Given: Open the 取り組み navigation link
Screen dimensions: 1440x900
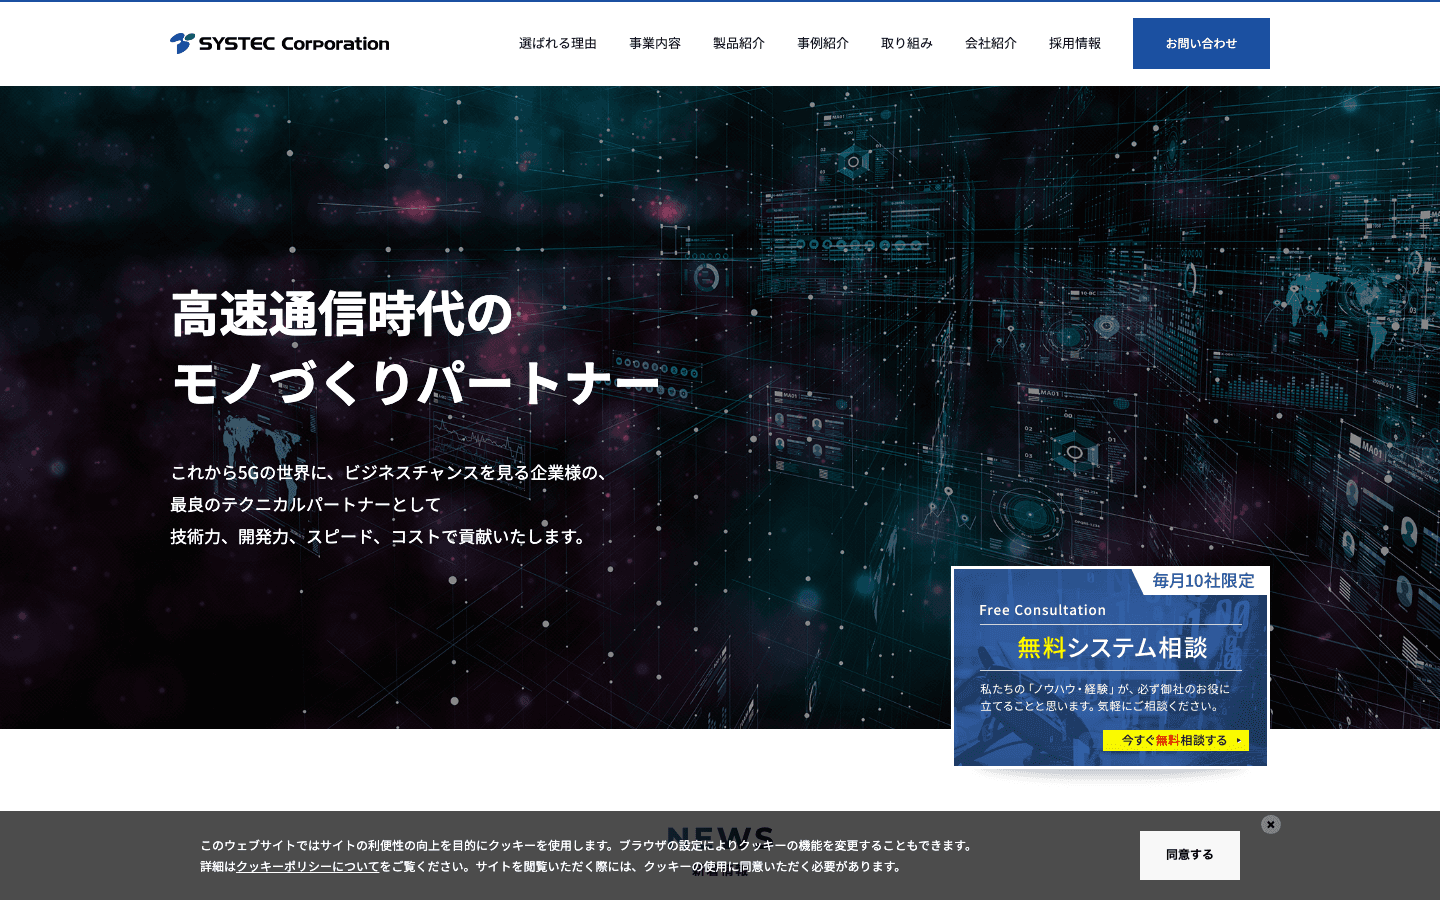Looking at the screenshot, I should pos(907,43).
